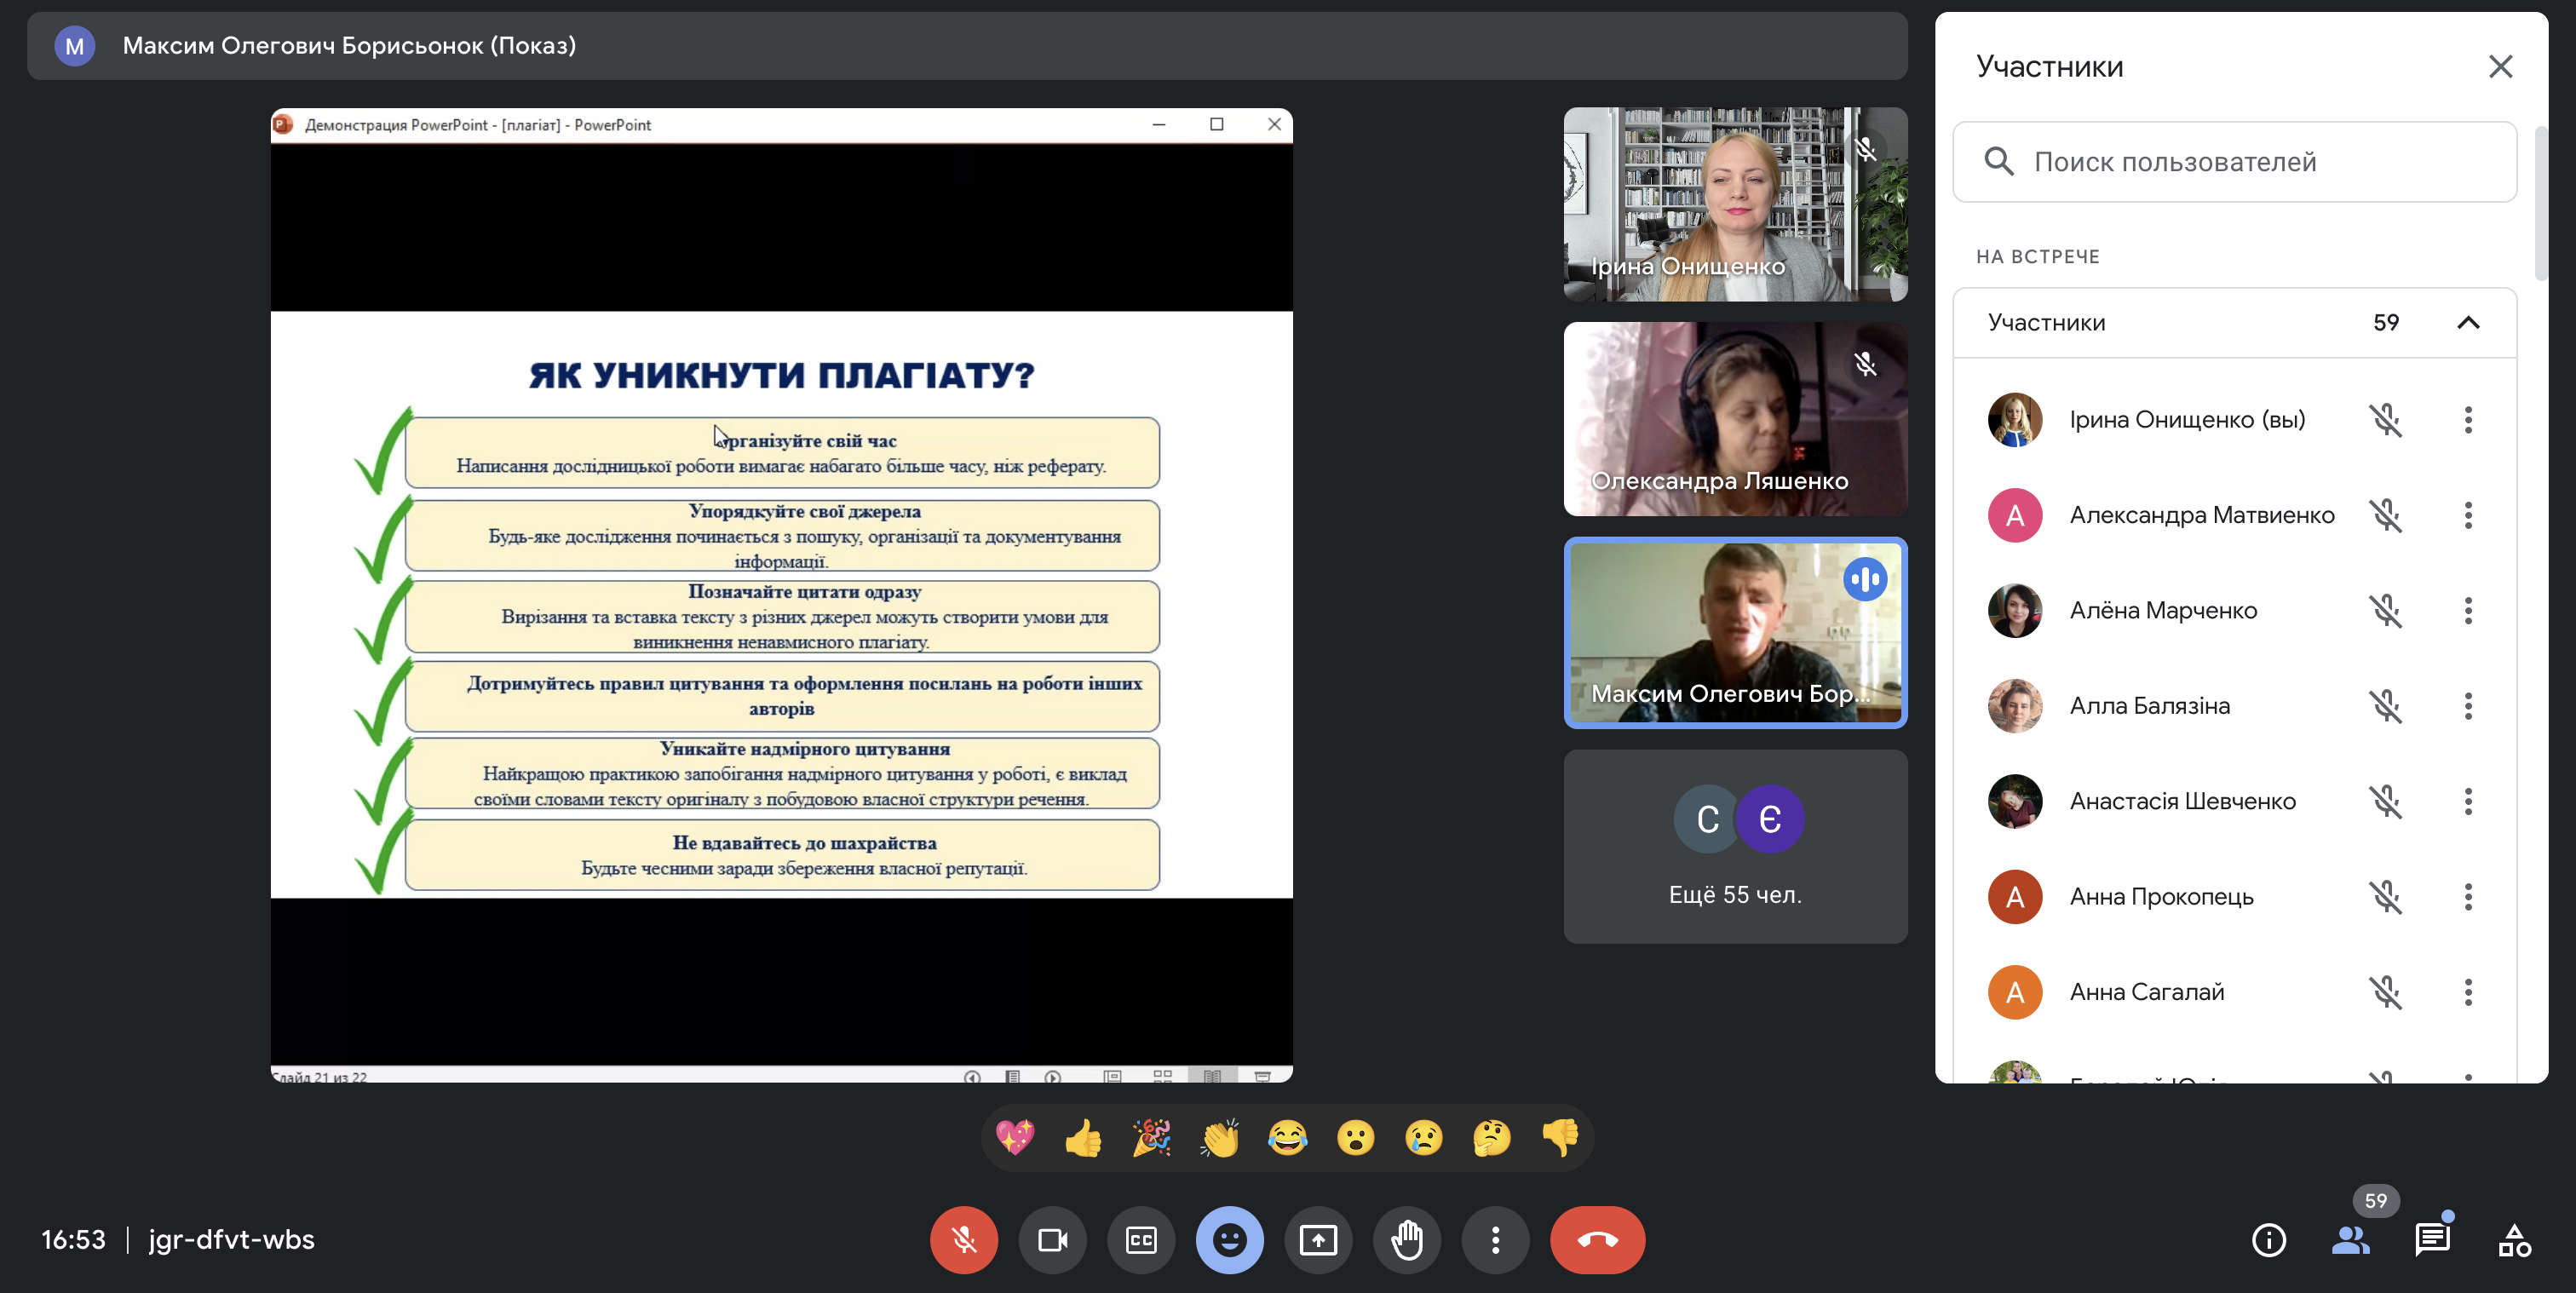The image size is (2576, 1293).
Task: Open the present screen option
Action: (x=1318, y=1240)
